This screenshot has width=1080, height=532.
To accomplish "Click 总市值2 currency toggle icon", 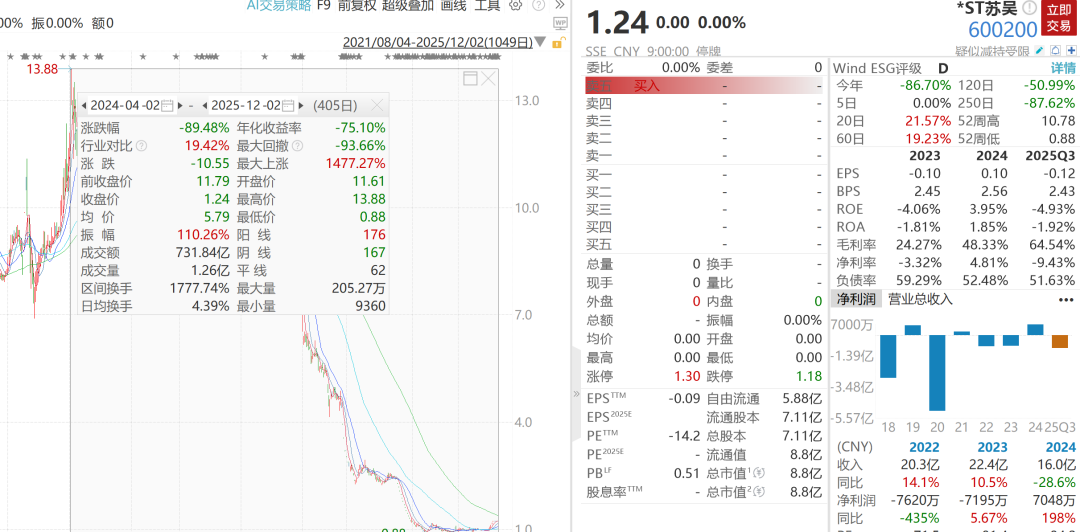I will [759, 492].
